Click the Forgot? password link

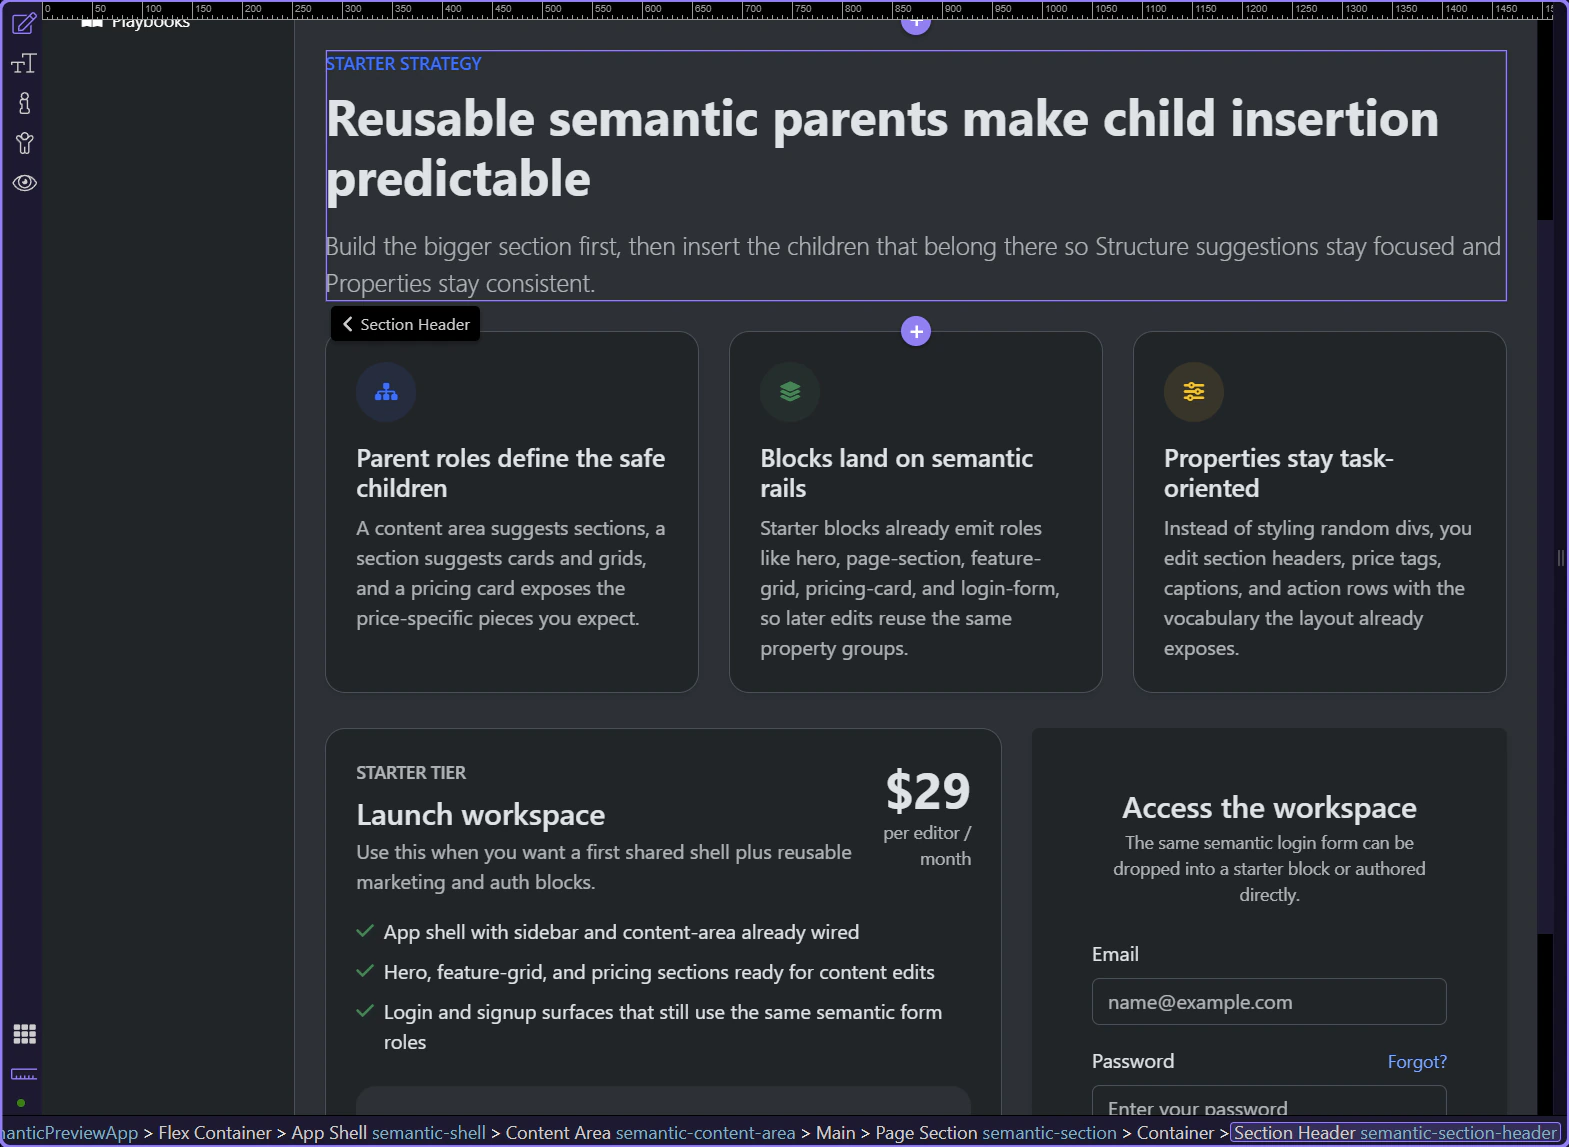(1417, 1062)
